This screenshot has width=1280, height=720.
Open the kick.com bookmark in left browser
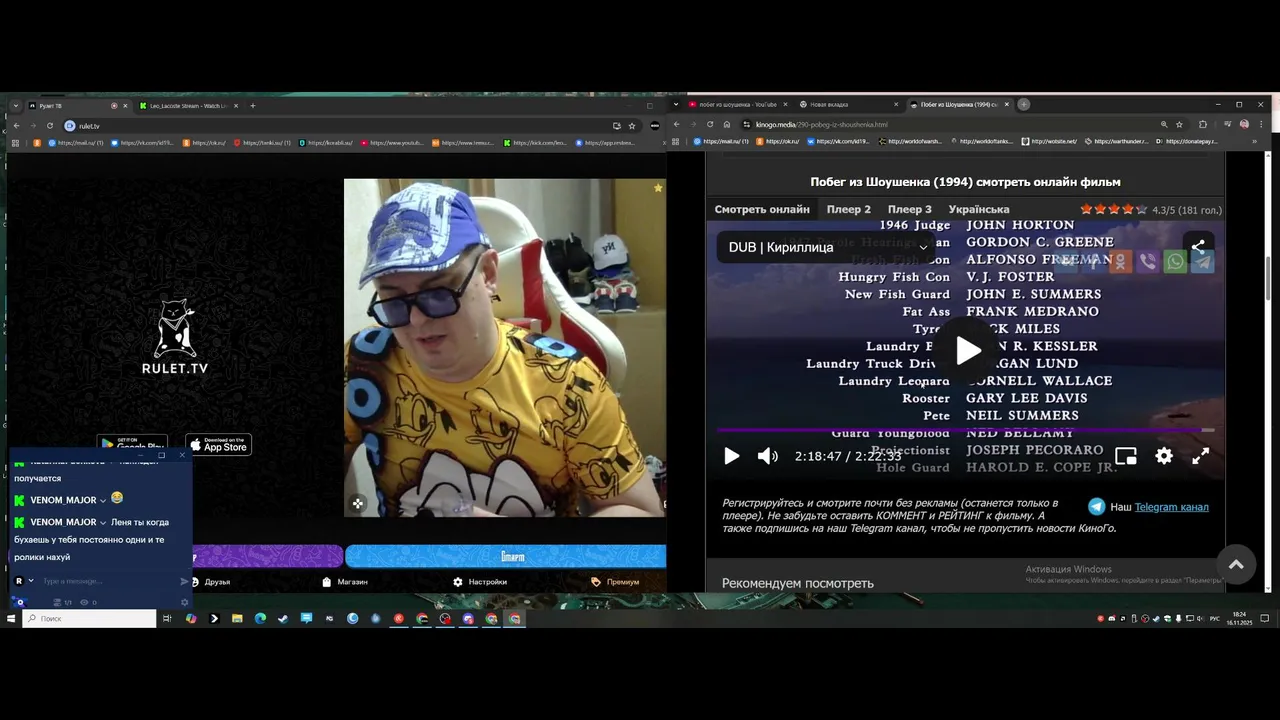tap(536, 143)
